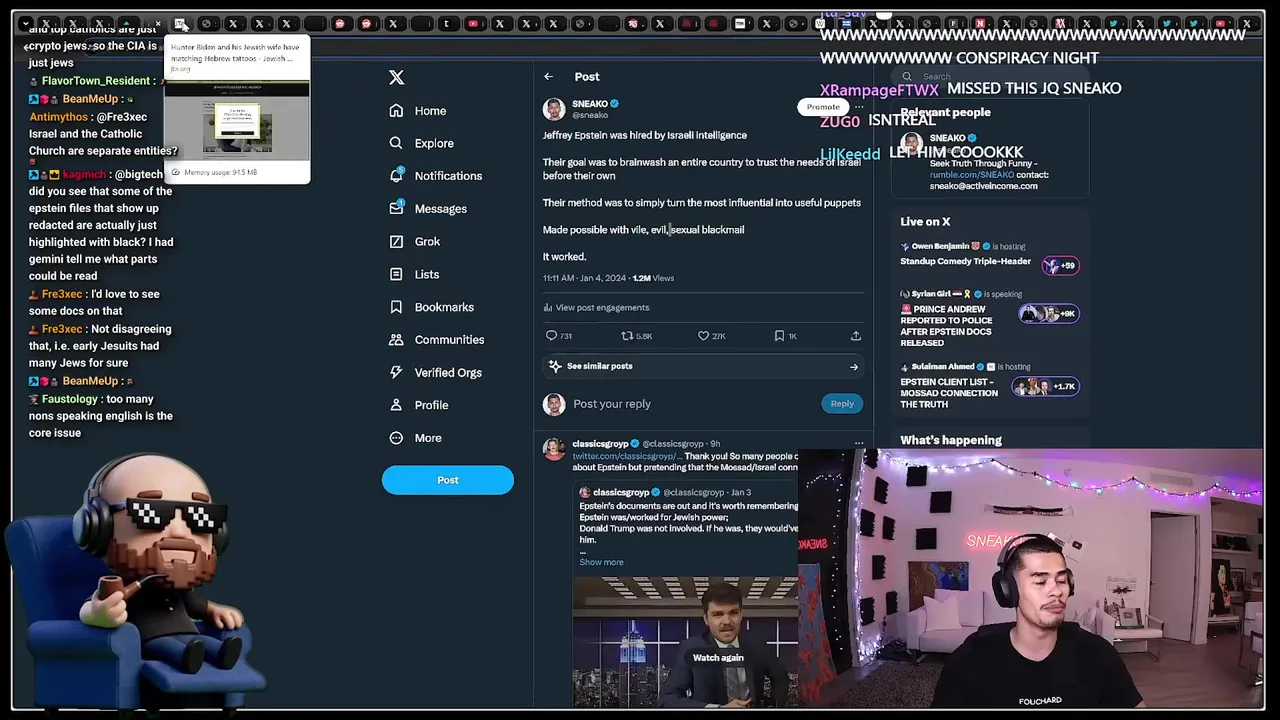1280x720 pixels.
Task: Click the share post icon
Action: (x=856, y=336)
